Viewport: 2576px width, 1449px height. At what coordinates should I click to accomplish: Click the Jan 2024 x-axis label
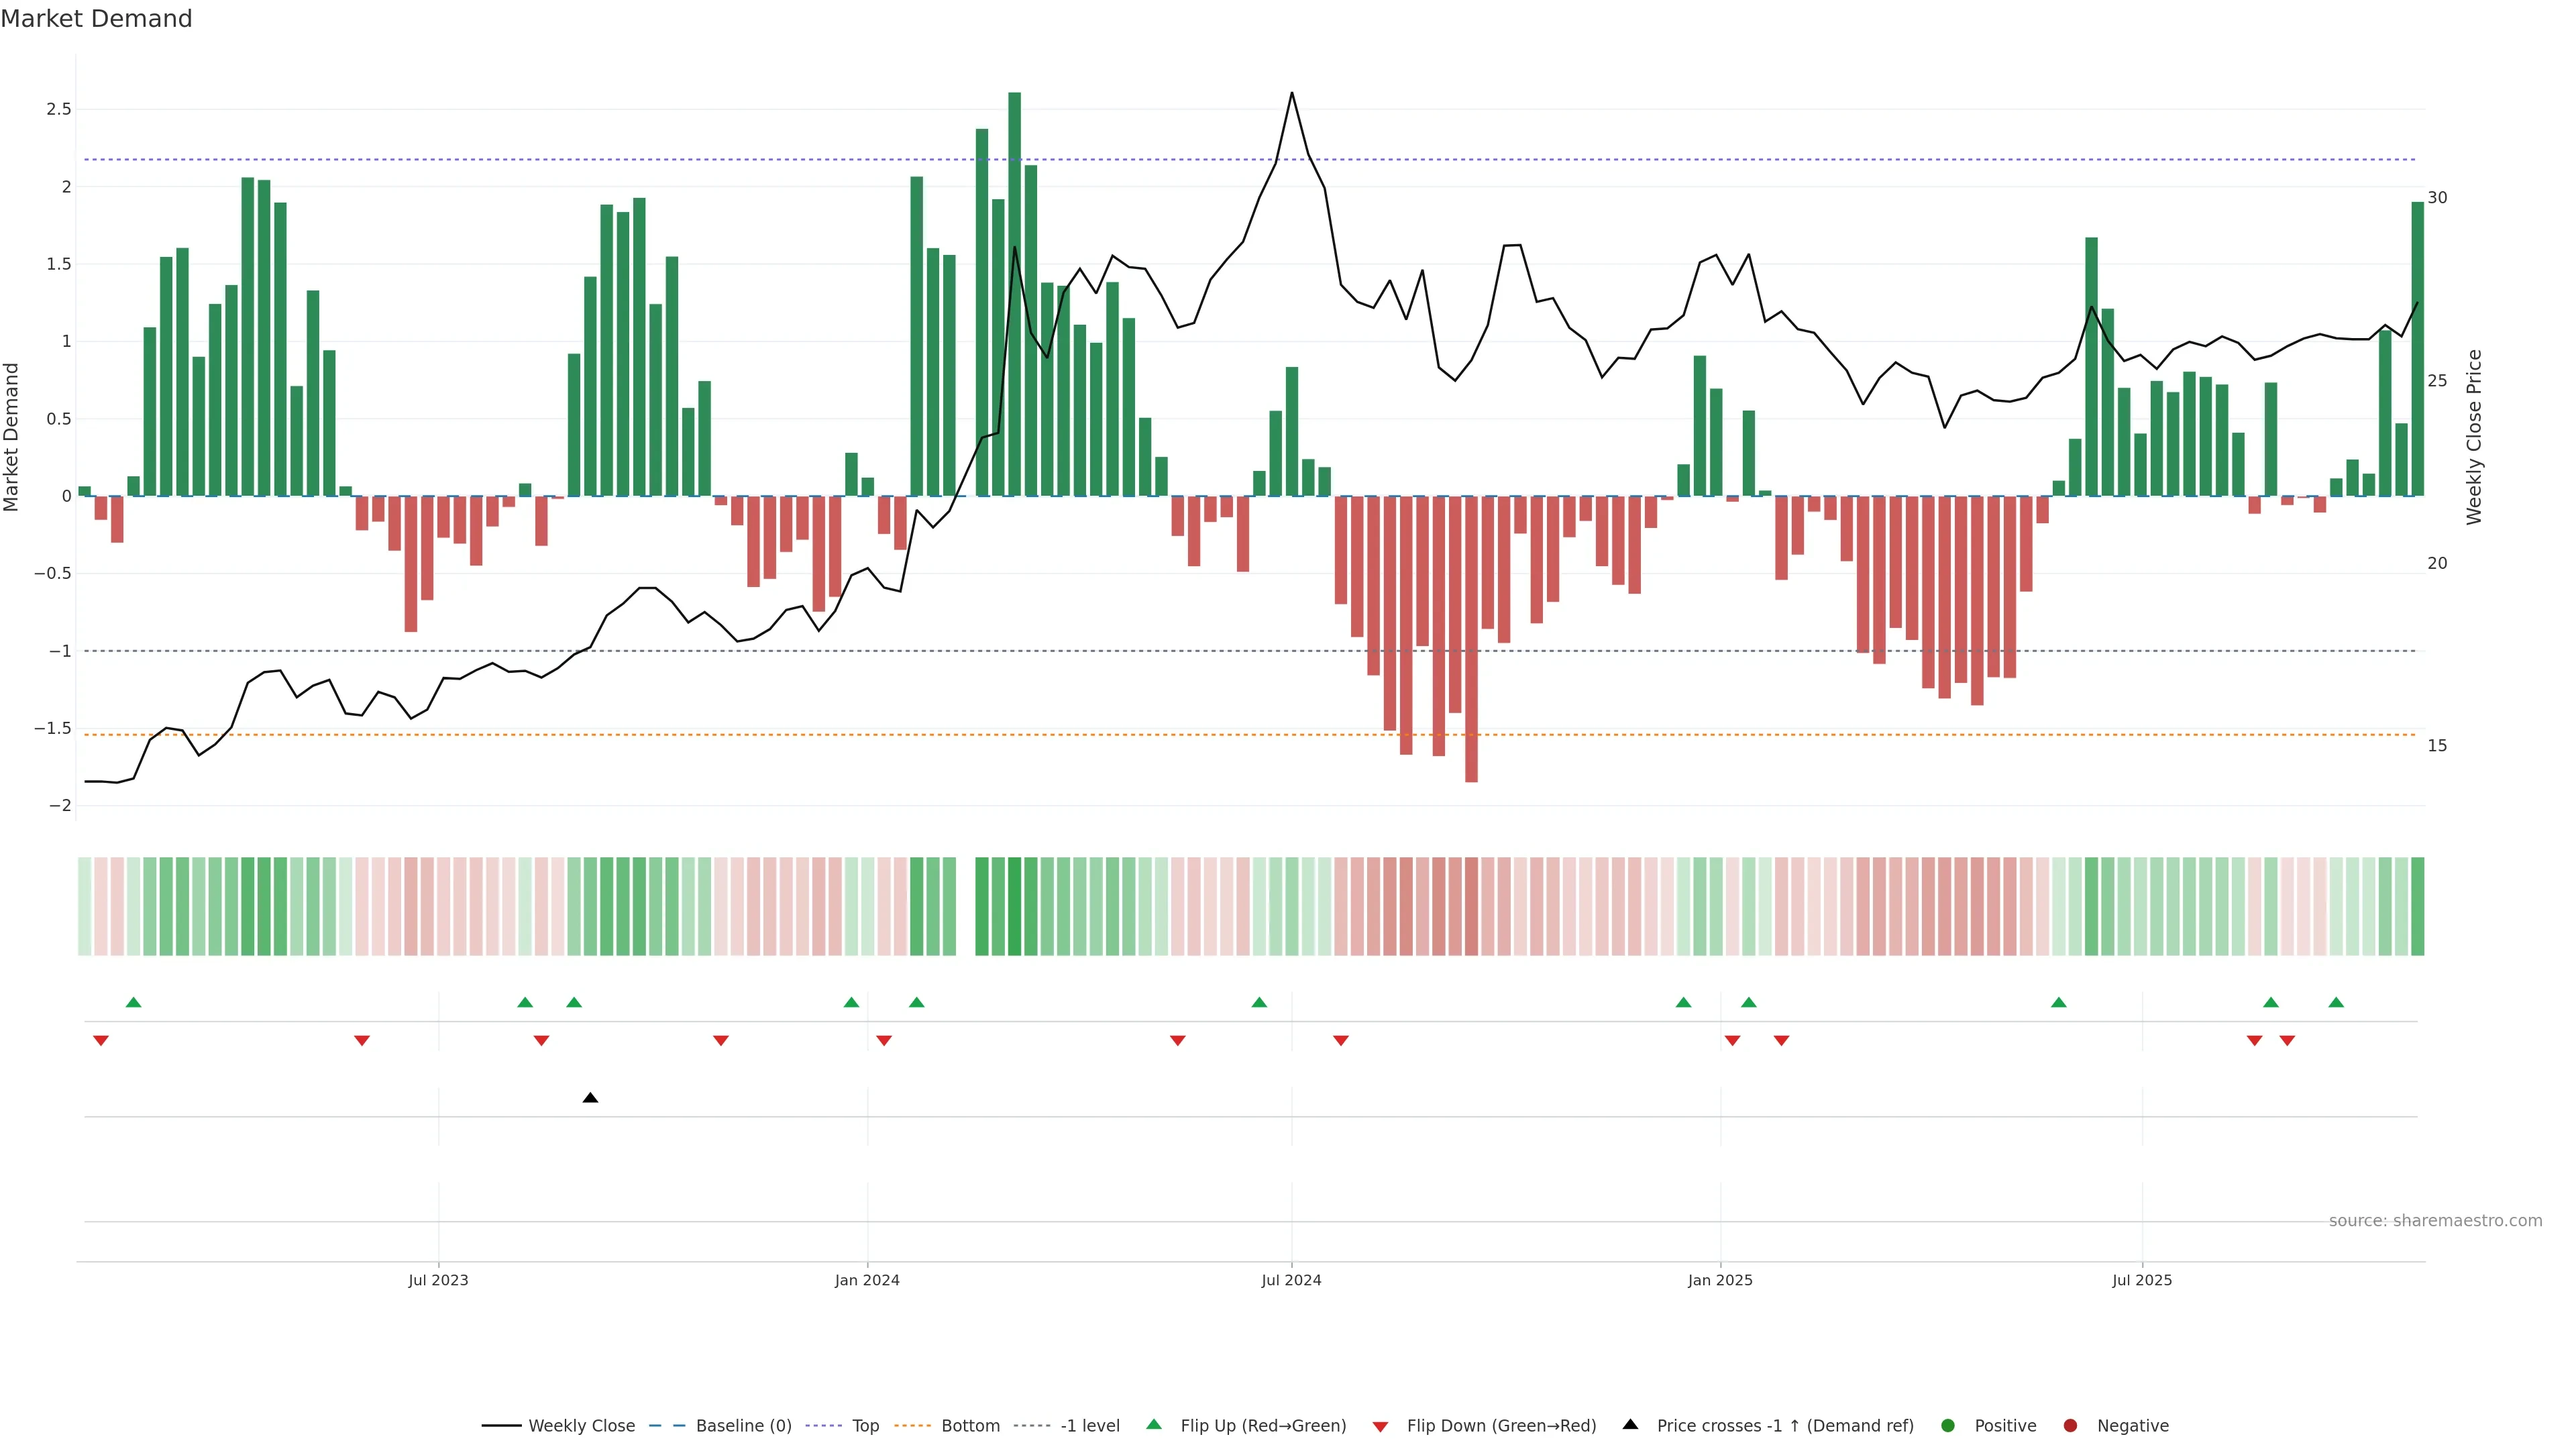click(867, 1280)
